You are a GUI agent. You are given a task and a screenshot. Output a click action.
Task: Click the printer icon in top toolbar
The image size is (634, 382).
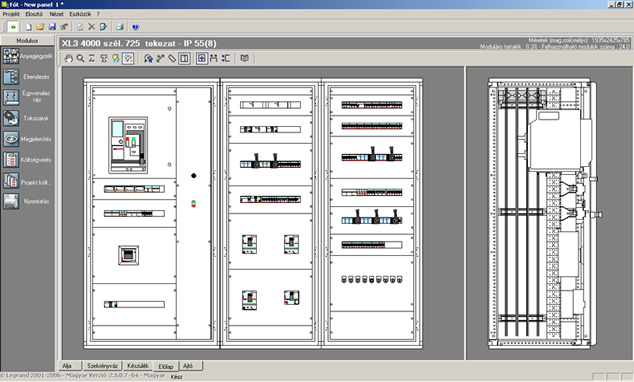click(120, 27)
